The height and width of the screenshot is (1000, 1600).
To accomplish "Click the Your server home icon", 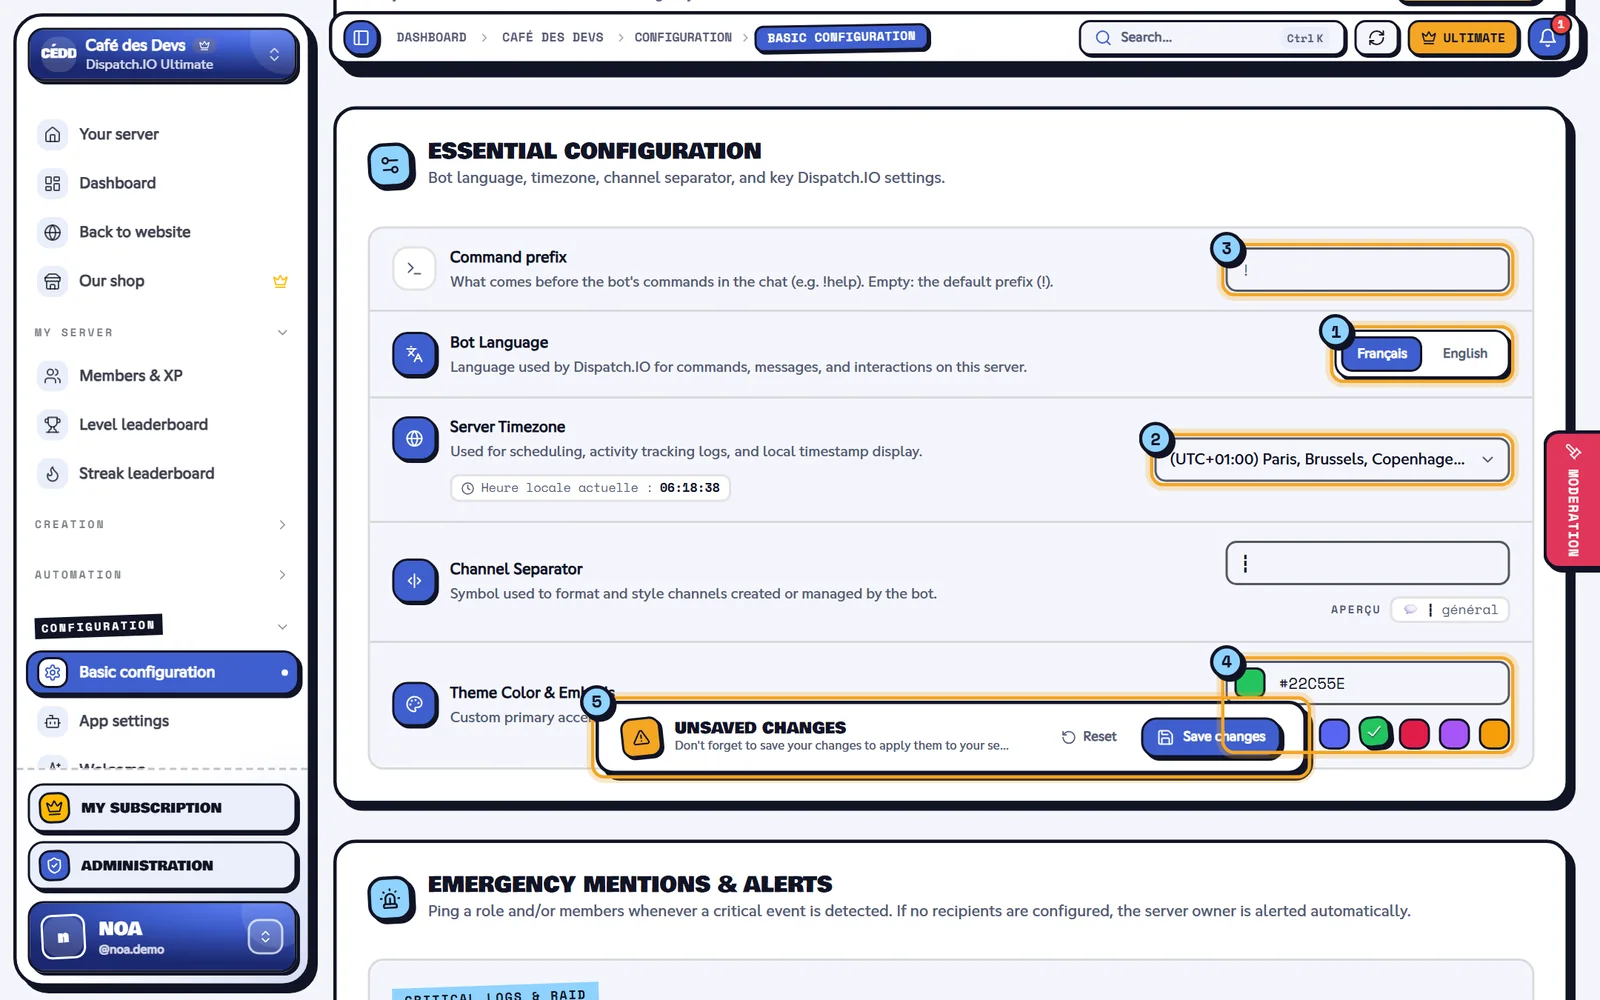I will pyautogui.click(x=53, y=134).
